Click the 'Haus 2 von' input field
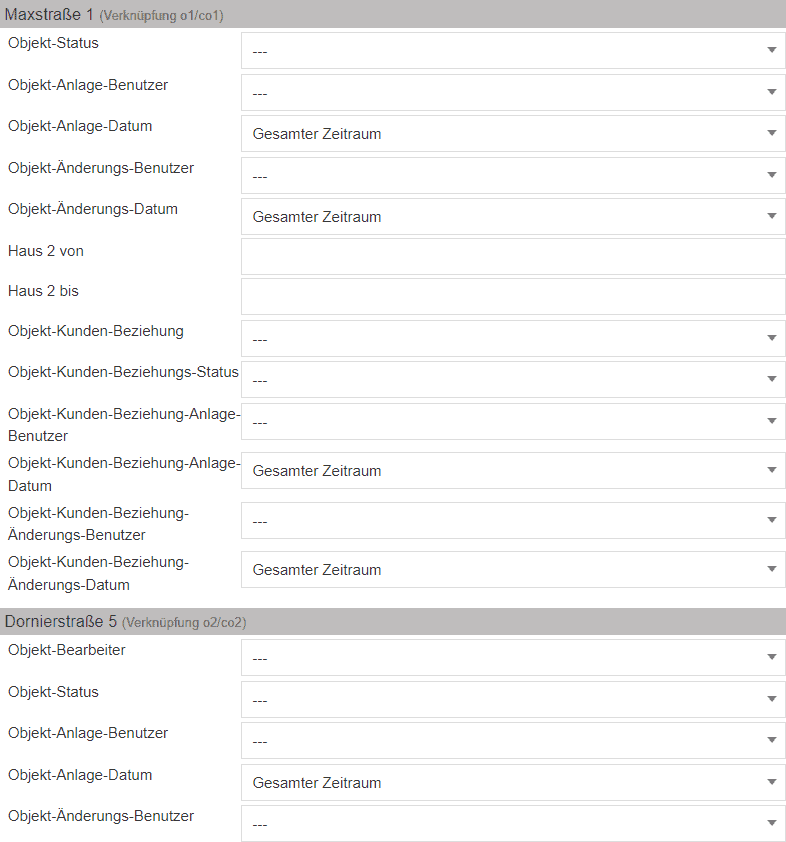Image resolution: width=786 pixels, height=842 pixels. pyautogui.click(x=512, y=257)
